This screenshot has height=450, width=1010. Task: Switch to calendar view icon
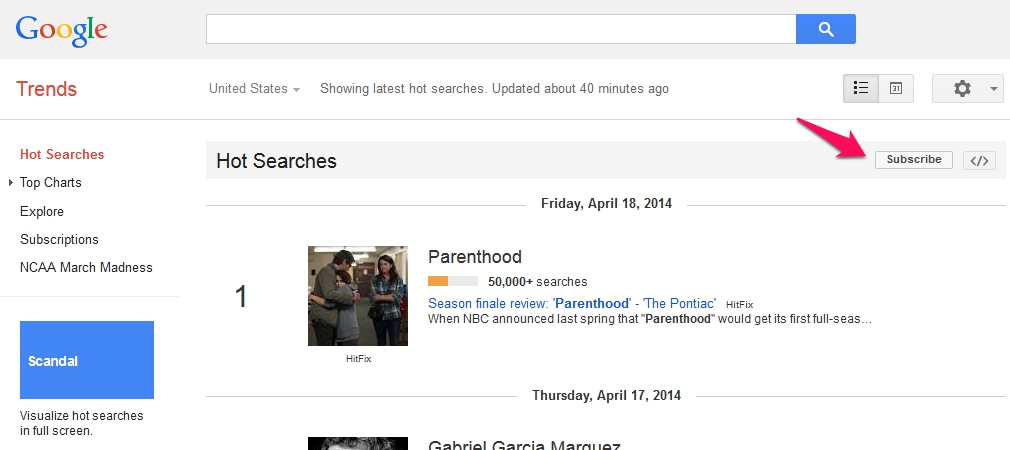coord(896,88)
